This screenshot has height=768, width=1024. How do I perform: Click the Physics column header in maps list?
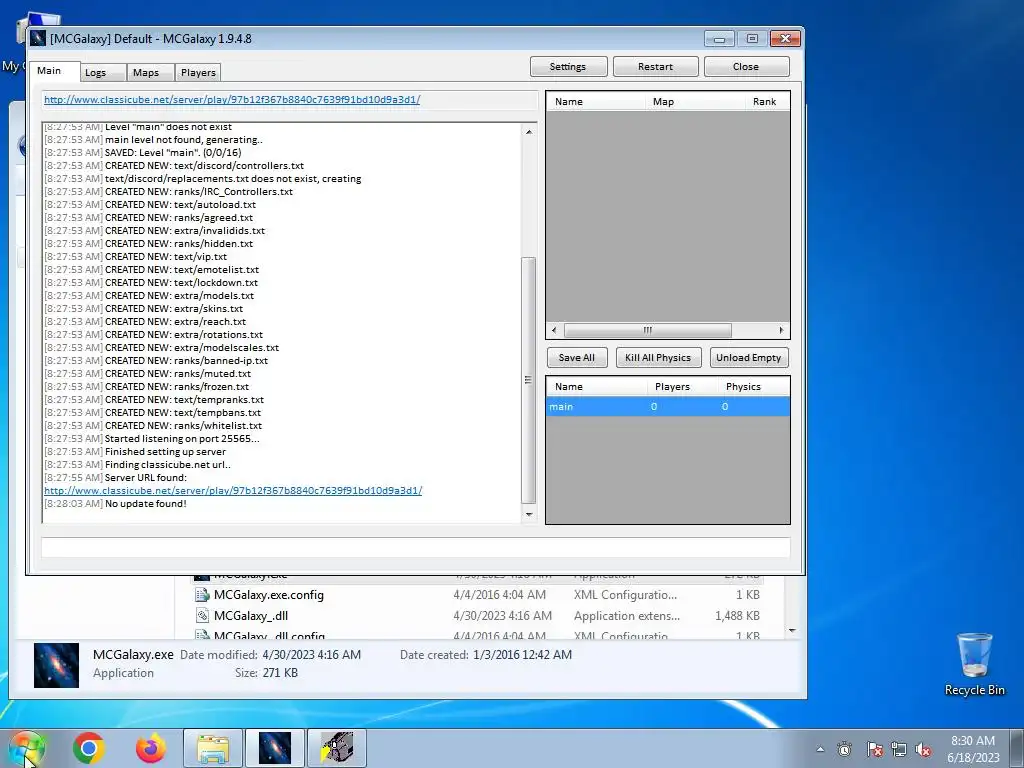(x=754, y=387)
